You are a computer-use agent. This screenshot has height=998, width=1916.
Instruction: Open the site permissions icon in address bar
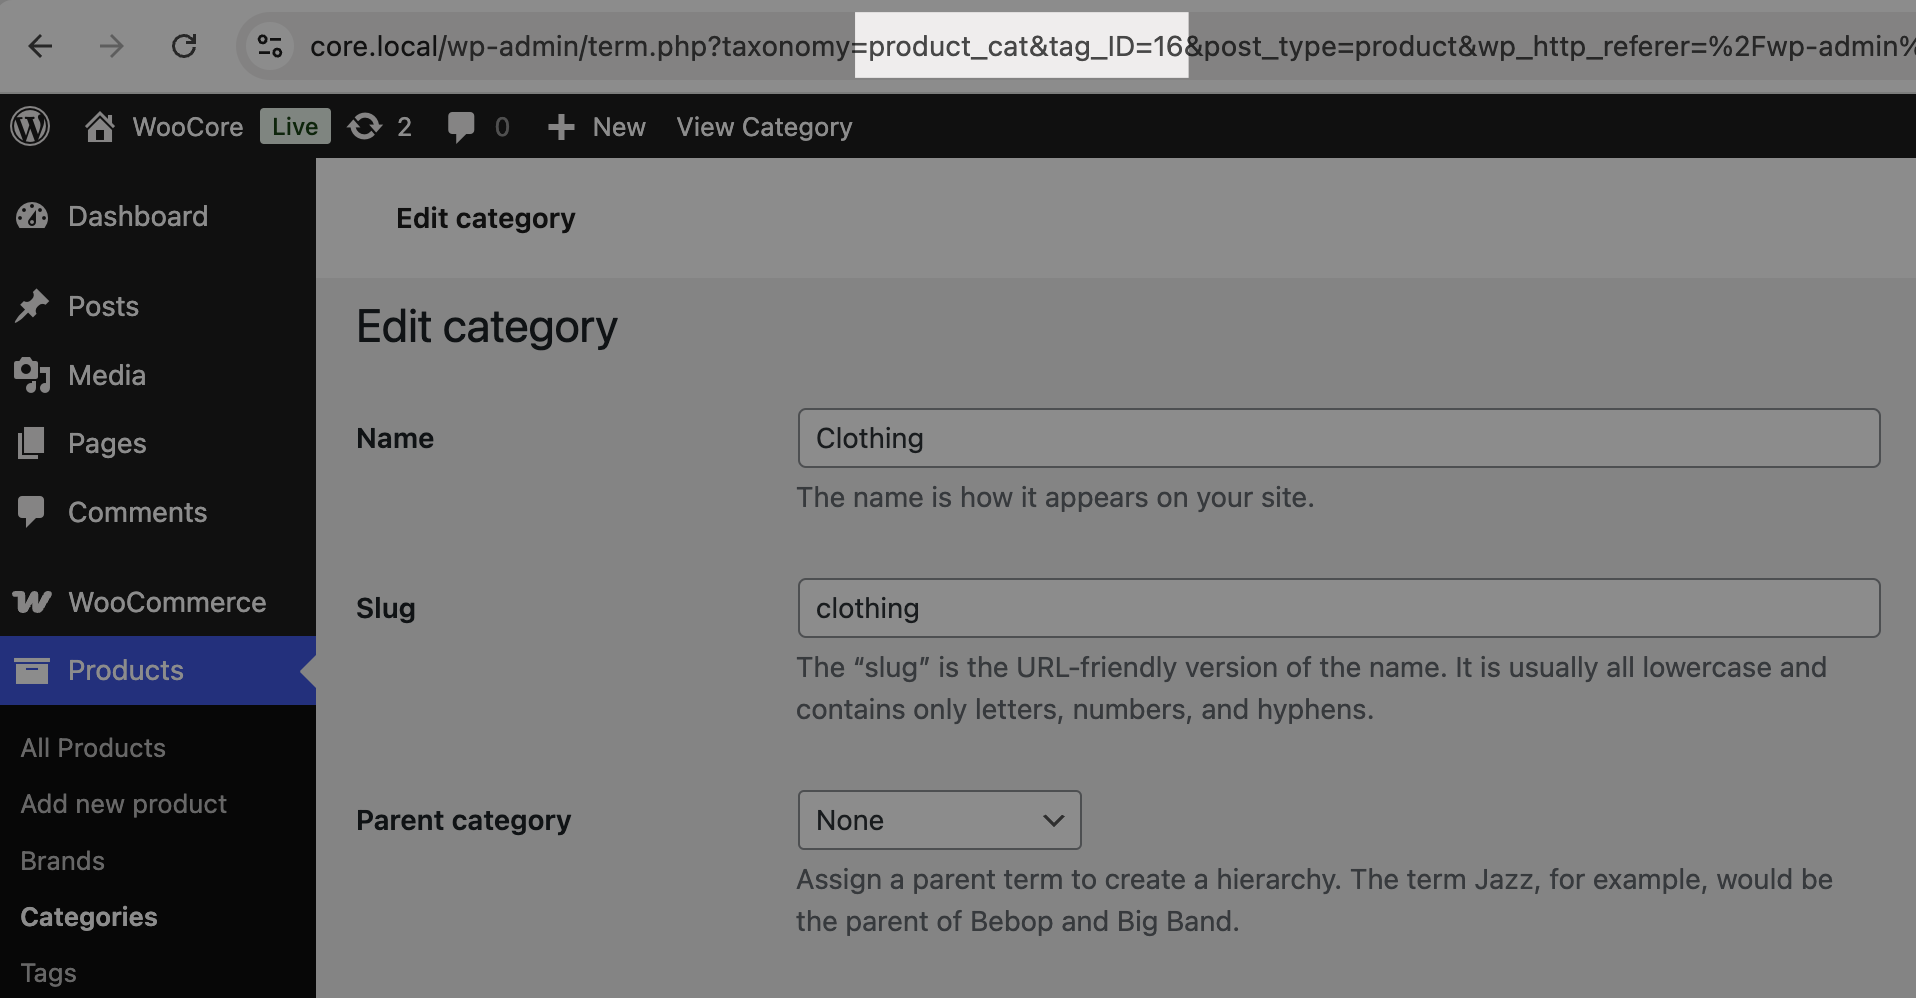[268, 46]
